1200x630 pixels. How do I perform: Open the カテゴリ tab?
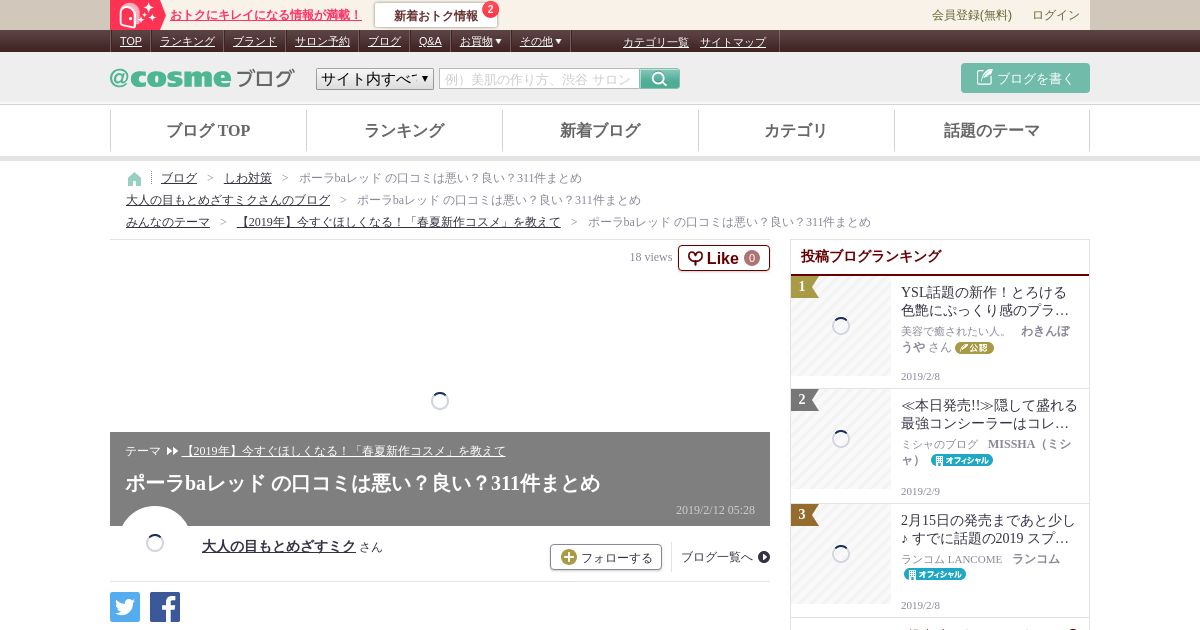point(796,131)
